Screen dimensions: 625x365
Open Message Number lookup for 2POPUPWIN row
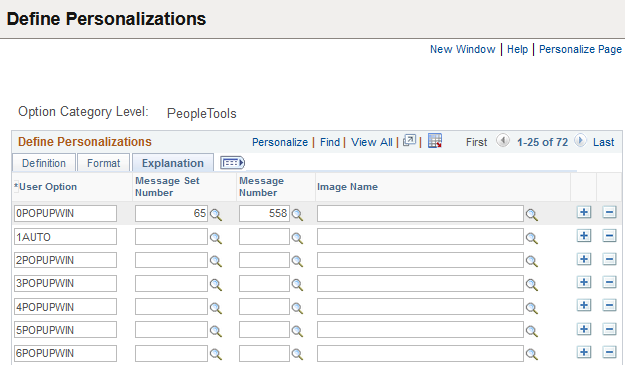(x=297, y=261)
